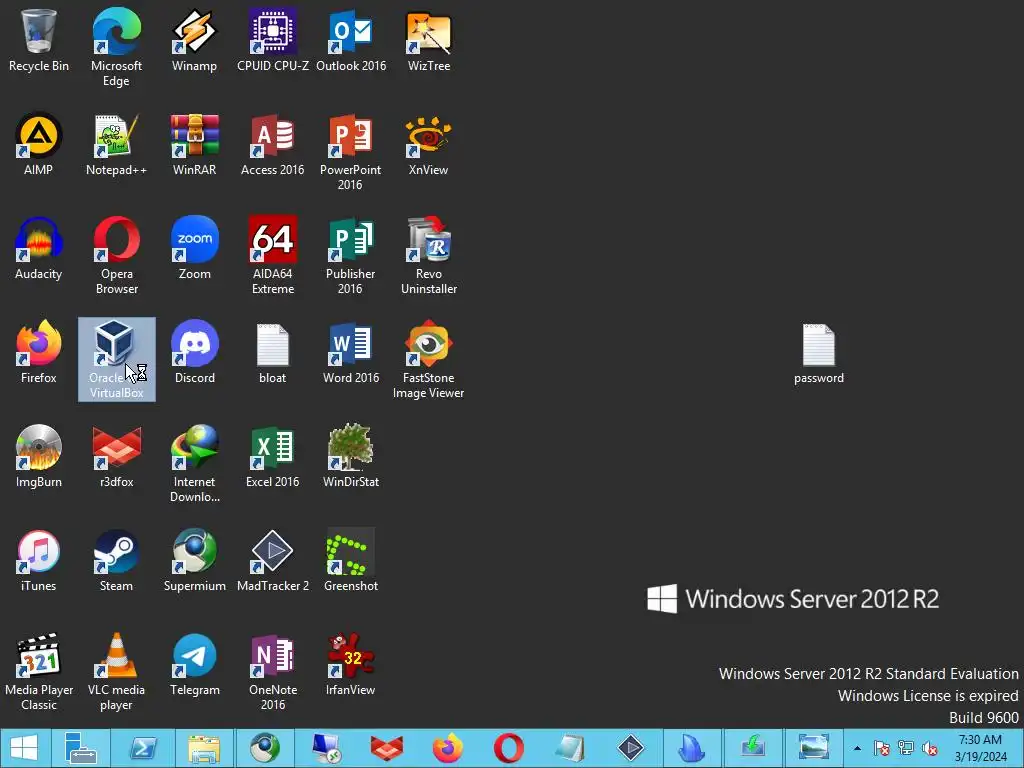
Task: Select the Media Player Classic shortcut
Action: pos(39,671)
